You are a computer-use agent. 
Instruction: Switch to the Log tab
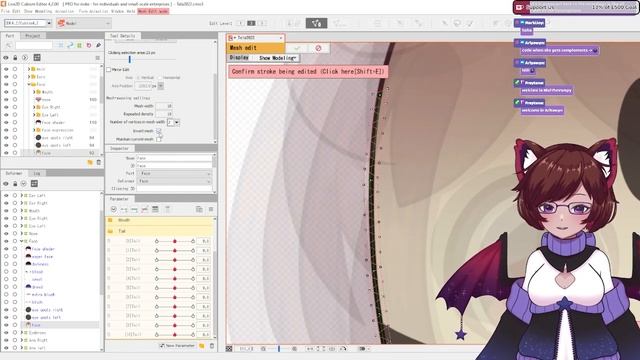coord(37,173)
